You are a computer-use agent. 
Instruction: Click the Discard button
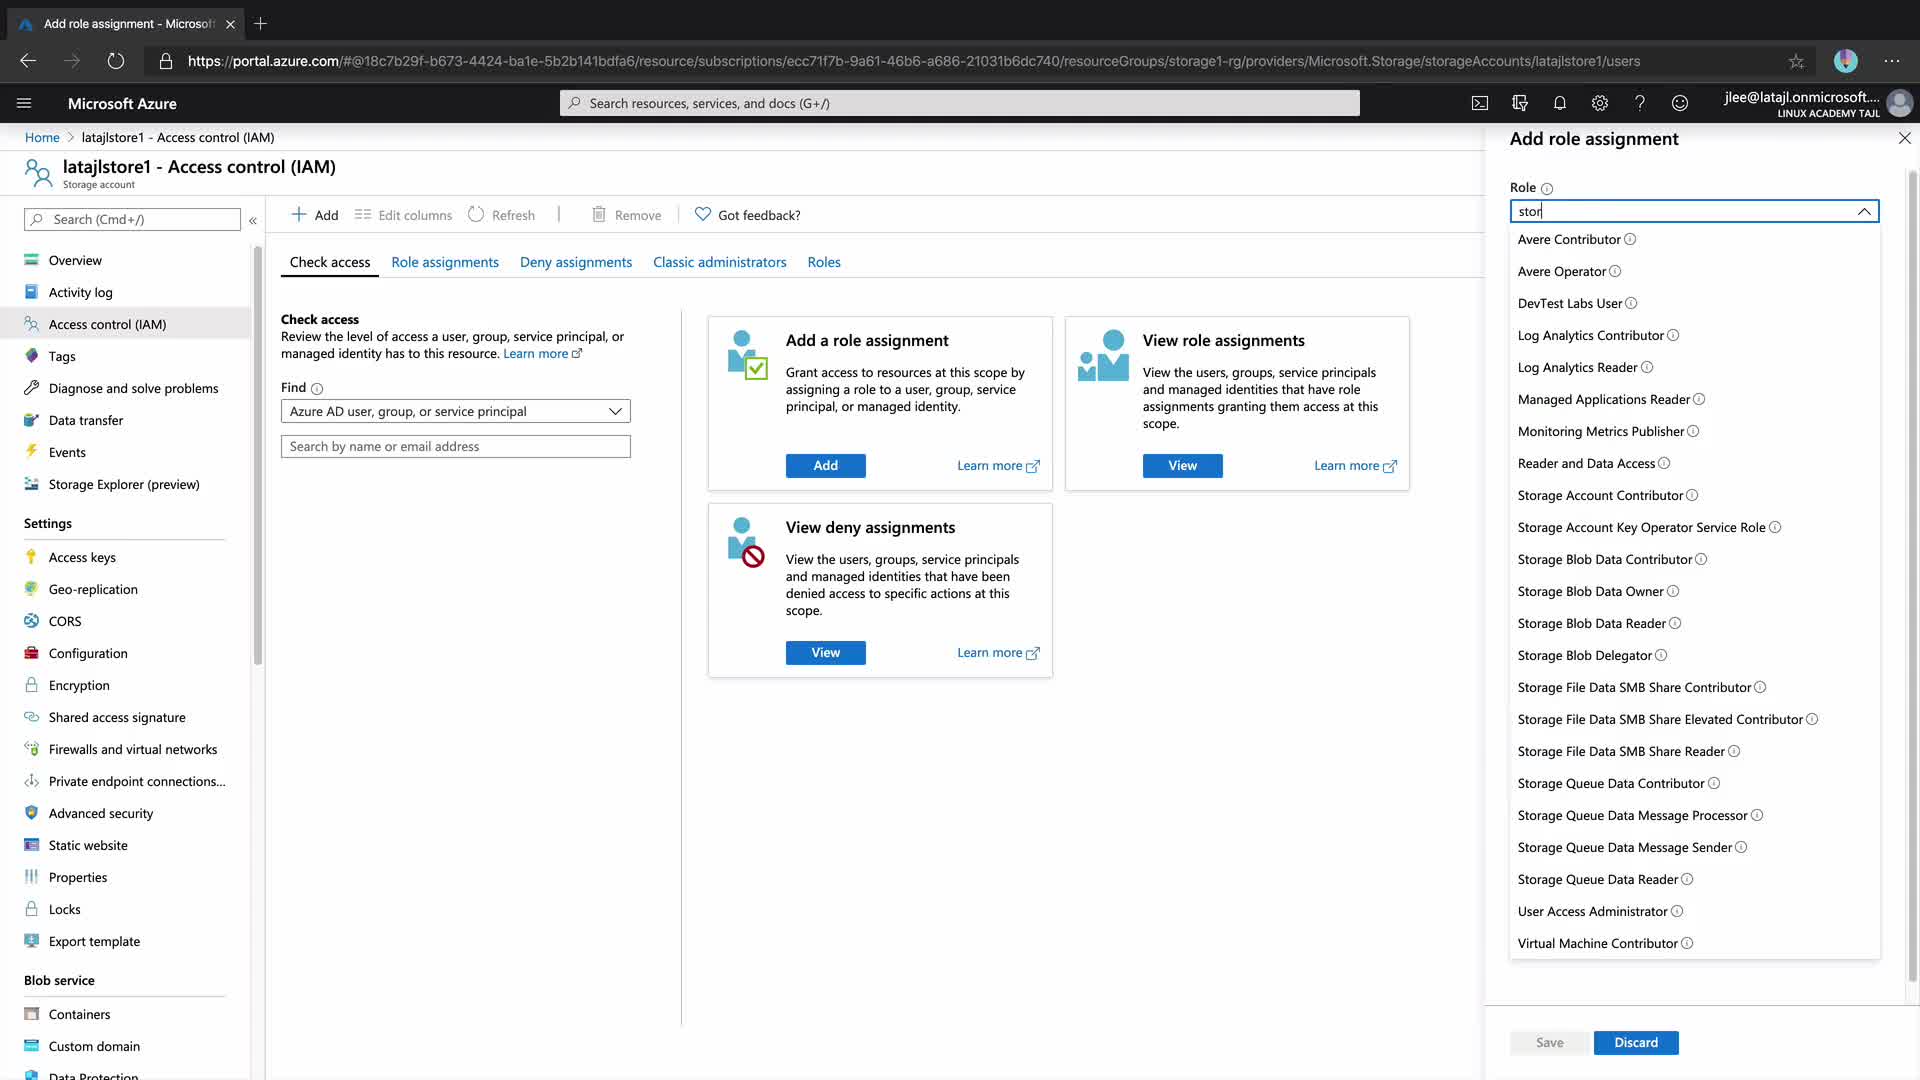pyautogui.click(x=1636, y=1042)
